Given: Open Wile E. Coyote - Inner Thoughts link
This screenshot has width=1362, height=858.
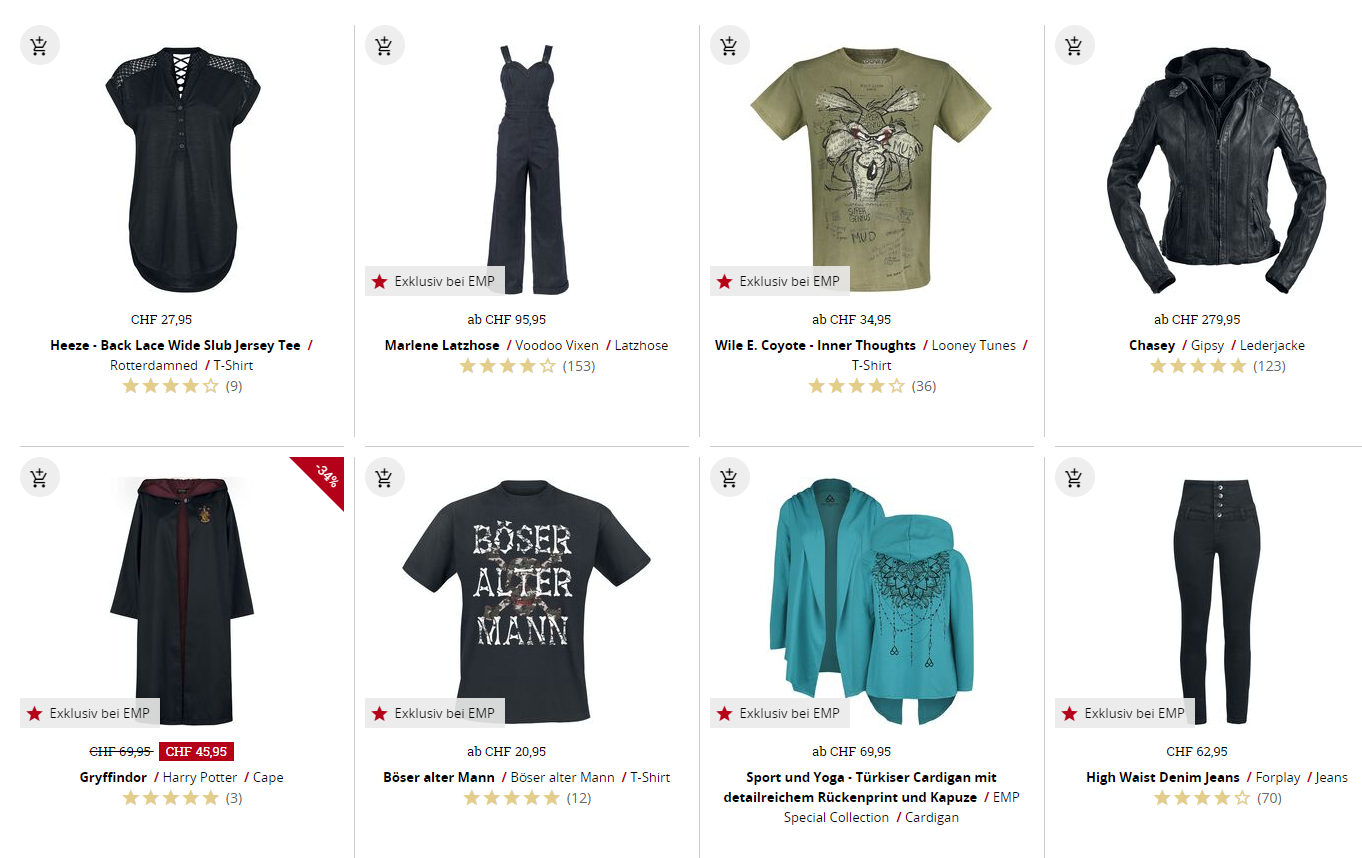Looking at the screenshot, I should point(815,345).
